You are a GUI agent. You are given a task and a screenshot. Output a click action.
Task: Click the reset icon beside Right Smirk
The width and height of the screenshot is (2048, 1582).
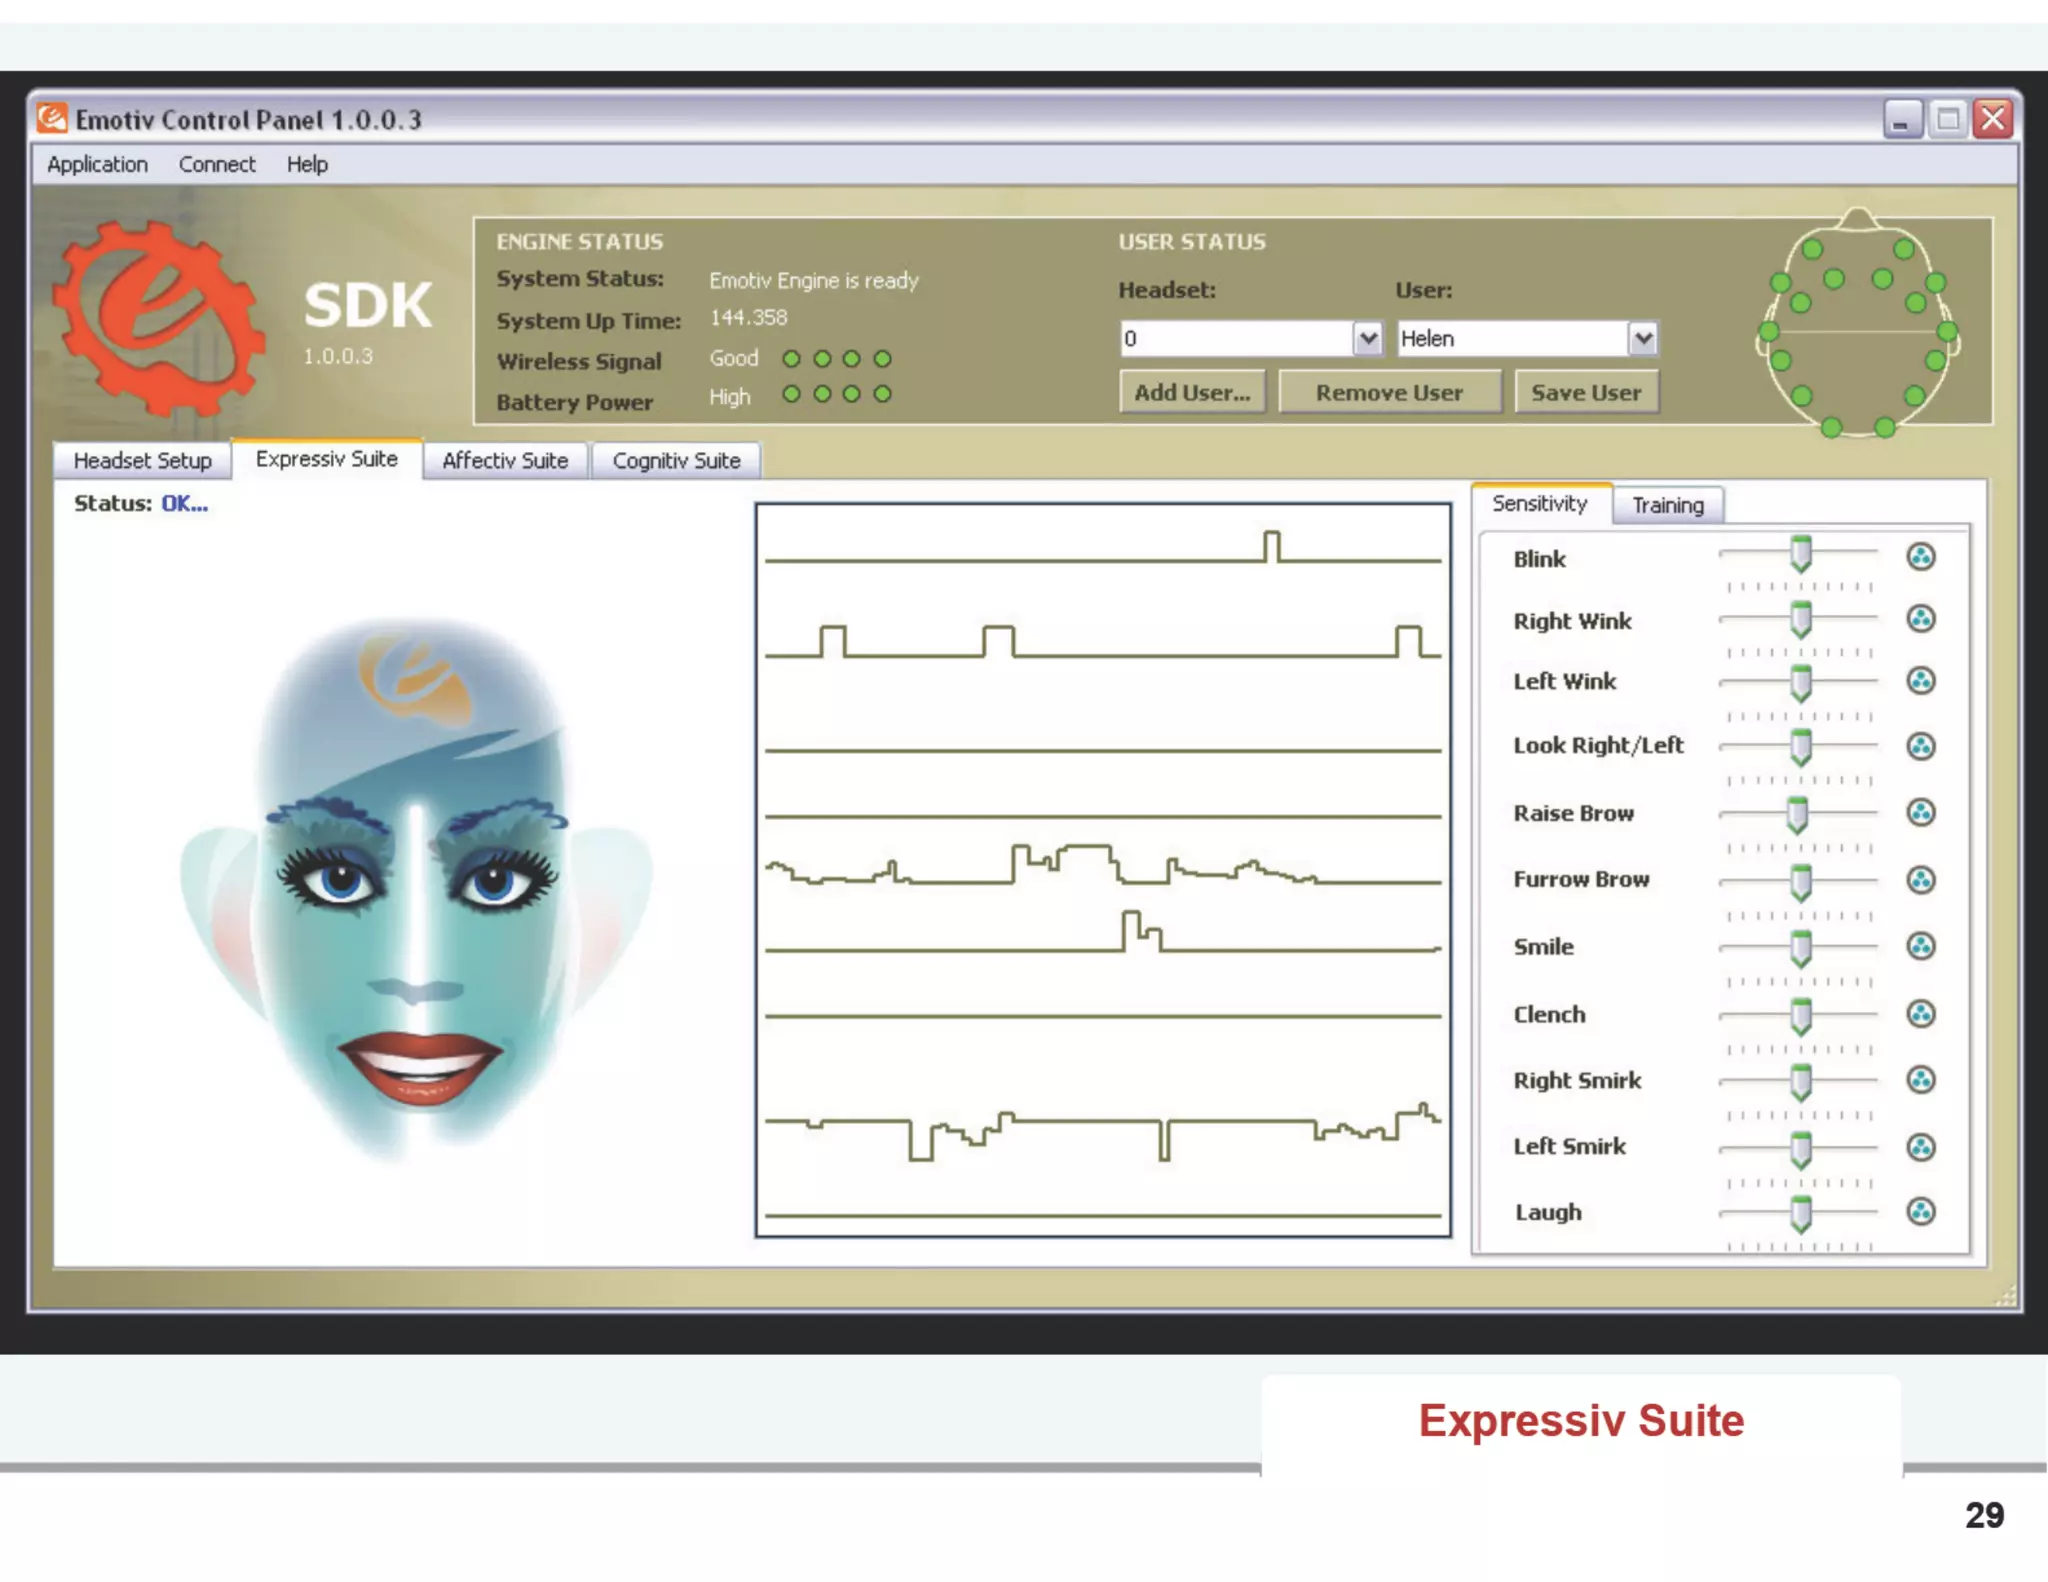tap(1920, 1080)
